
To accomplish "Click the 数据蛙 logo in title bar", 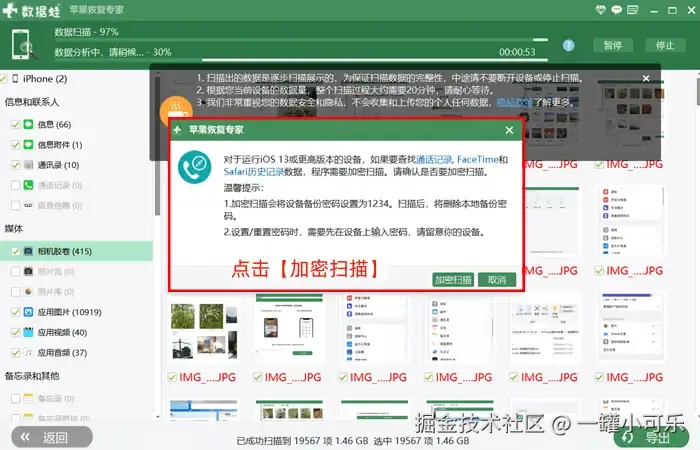I will pos(31,10).
